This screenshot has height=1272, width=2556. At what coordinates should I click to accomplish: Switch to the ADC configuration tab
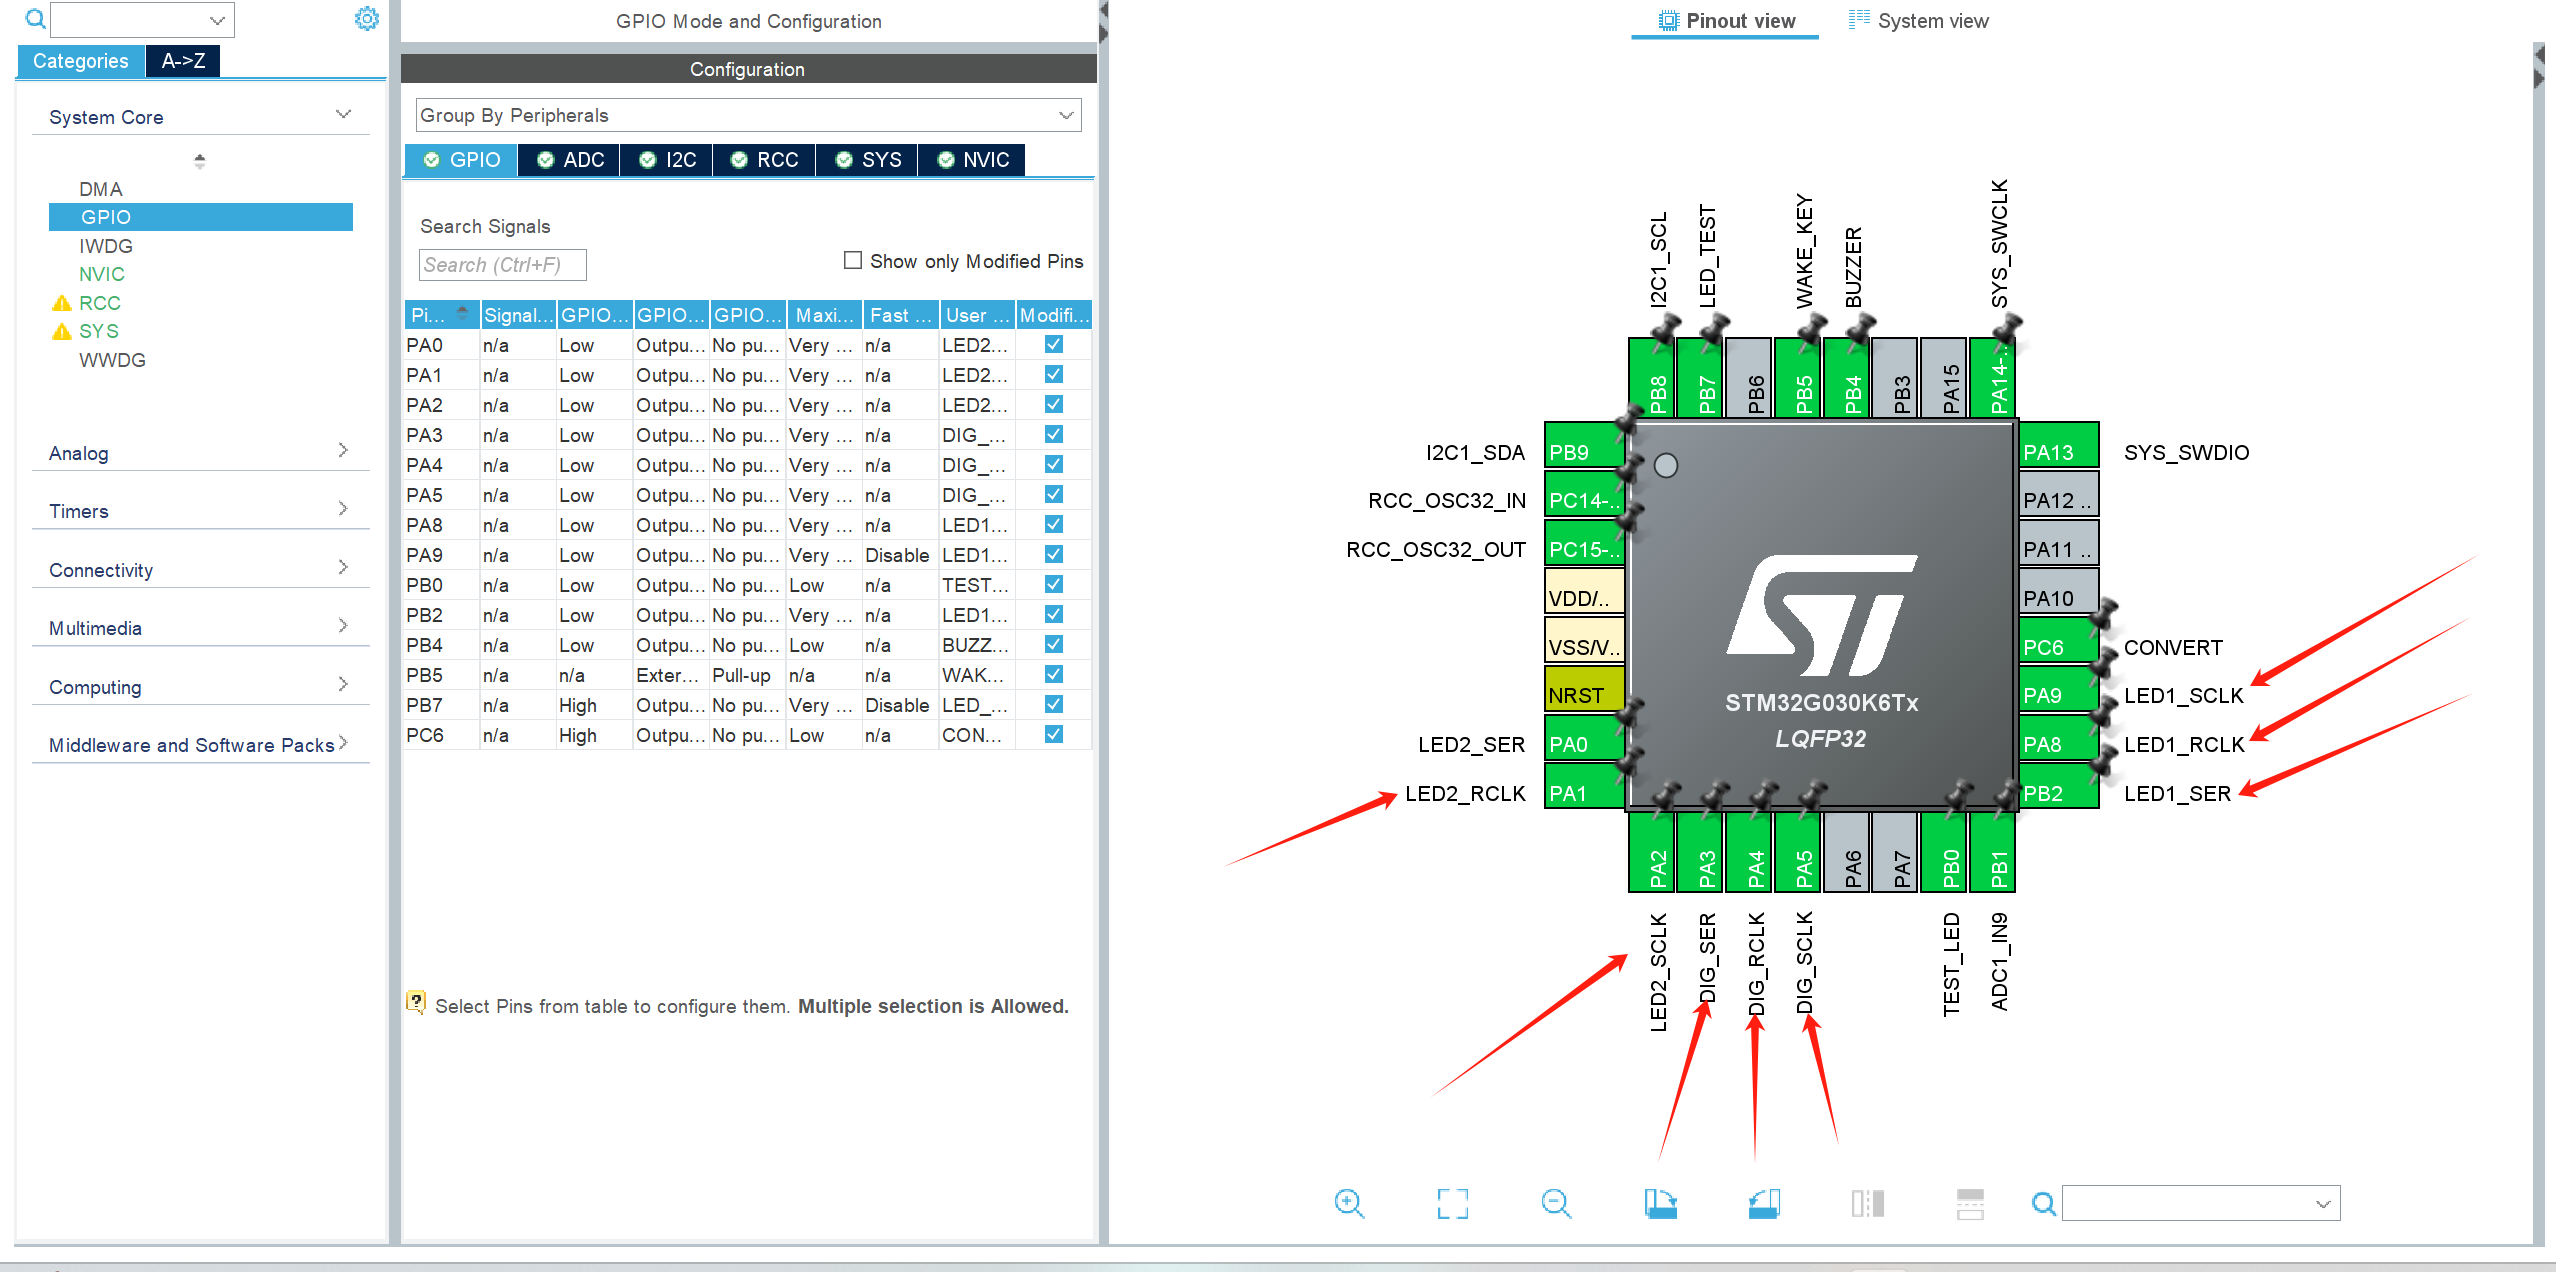(x=570, y=160)
